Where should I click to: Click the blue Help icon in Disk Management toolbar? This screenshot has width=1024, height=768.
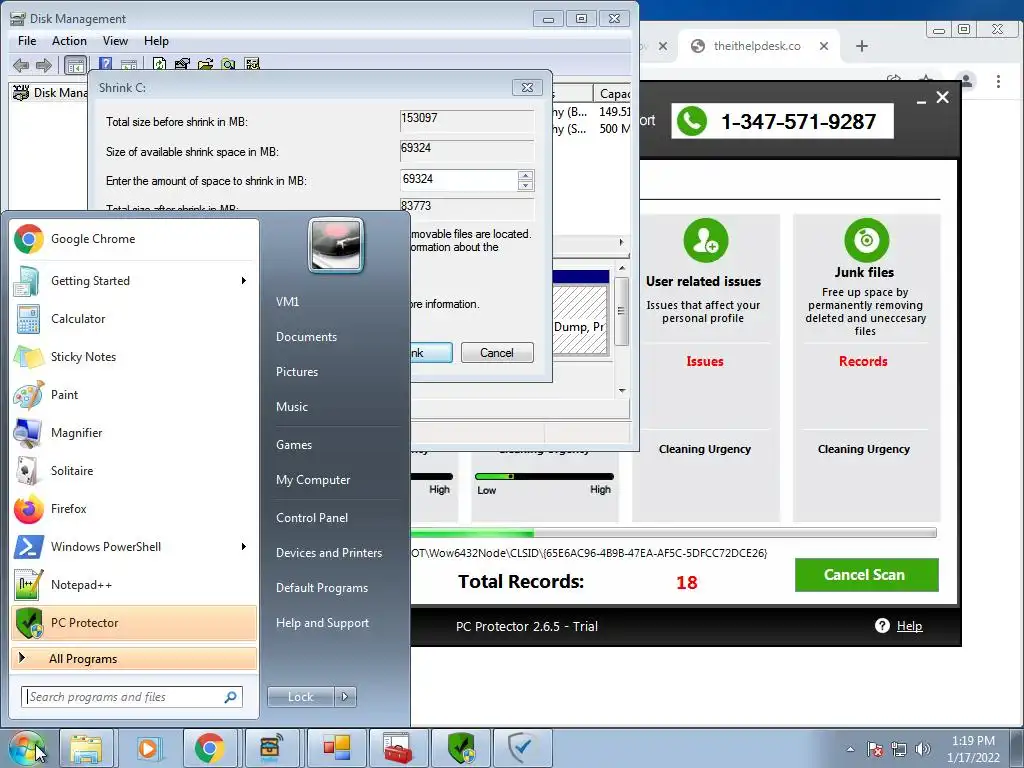point(105,64)
